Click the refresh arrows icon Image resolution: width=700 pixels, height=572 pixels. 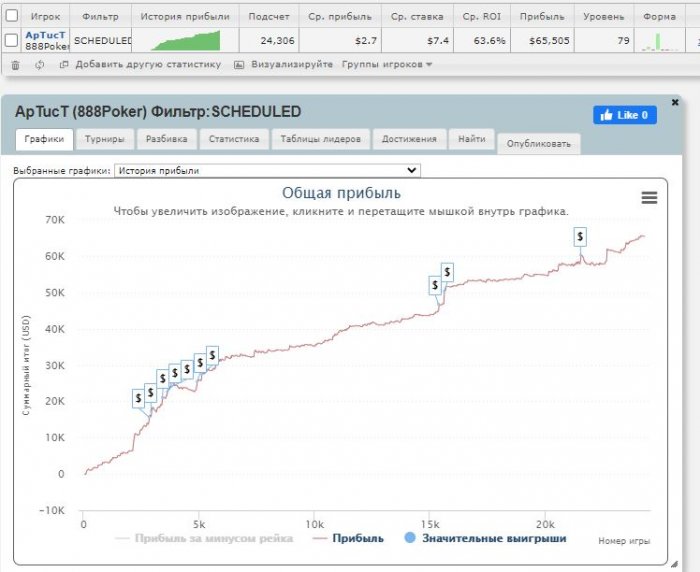[40, 65]
